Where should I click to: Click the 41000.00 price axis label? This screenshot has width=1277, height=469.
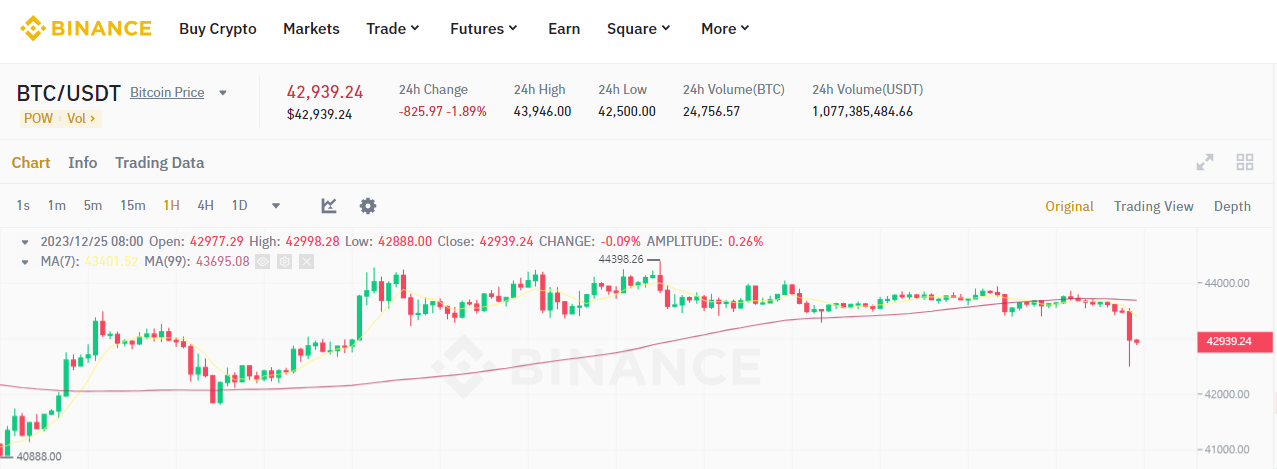[1227, 449]
